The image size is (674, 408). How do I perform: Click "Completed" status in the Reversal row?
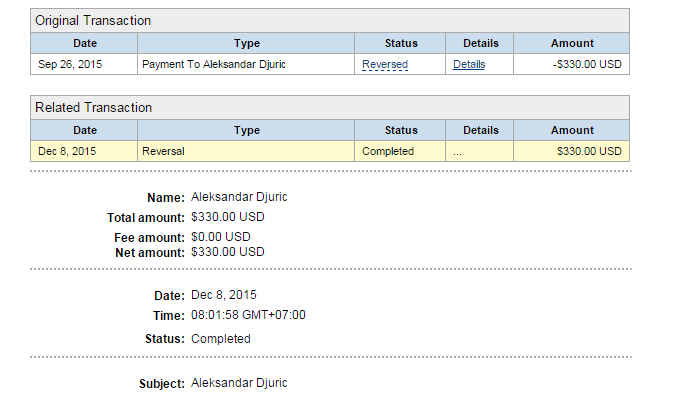388,151
